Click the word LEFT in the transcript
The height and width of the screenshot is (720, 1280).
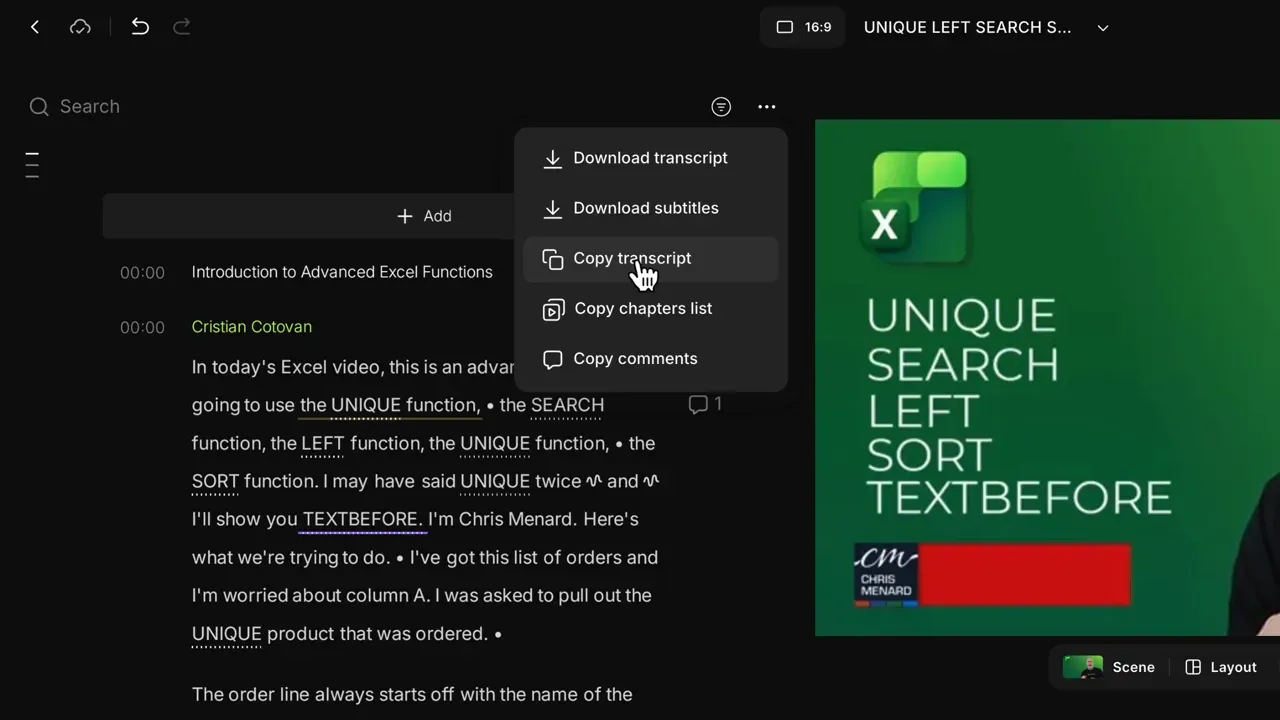322,443
